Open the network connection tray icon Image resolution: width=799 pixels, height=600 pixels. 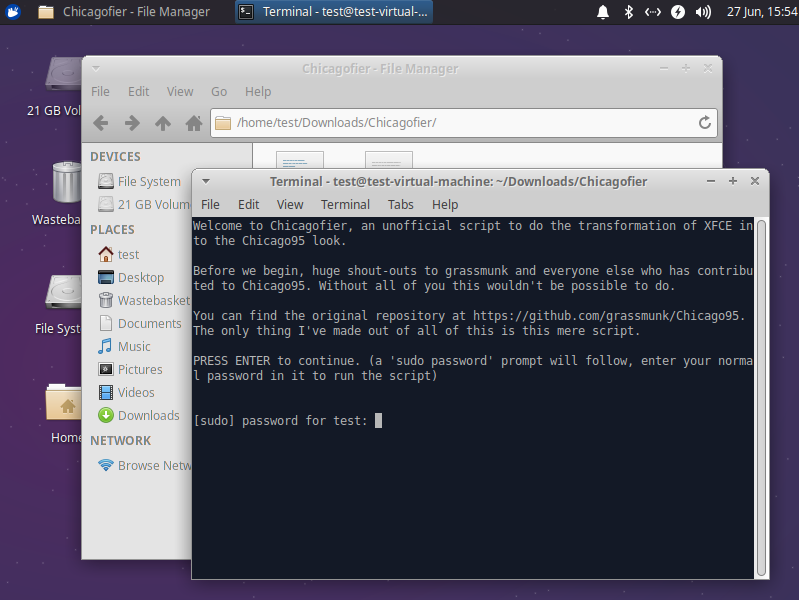653,12
